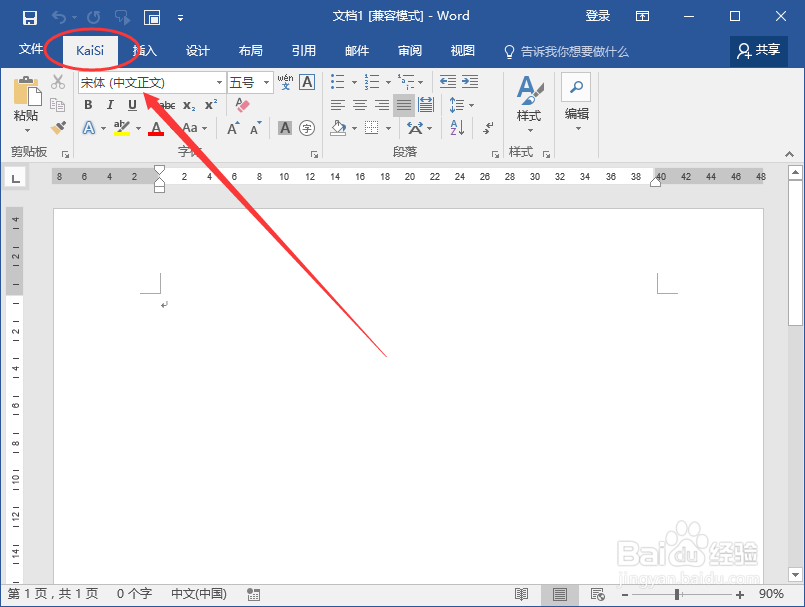The image size is (805, 607).
Task: Save the document with the floppy disk icon
Action: point(30,17)
